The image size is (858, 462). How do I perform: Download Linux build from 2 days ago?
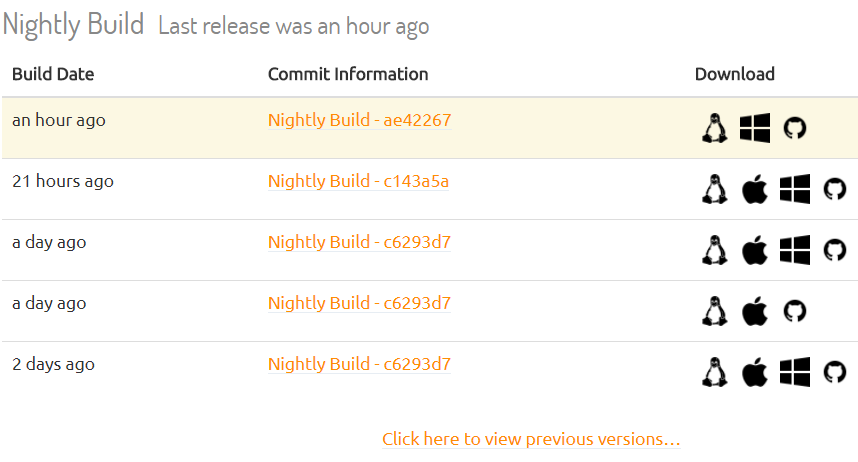coord(715,372)
